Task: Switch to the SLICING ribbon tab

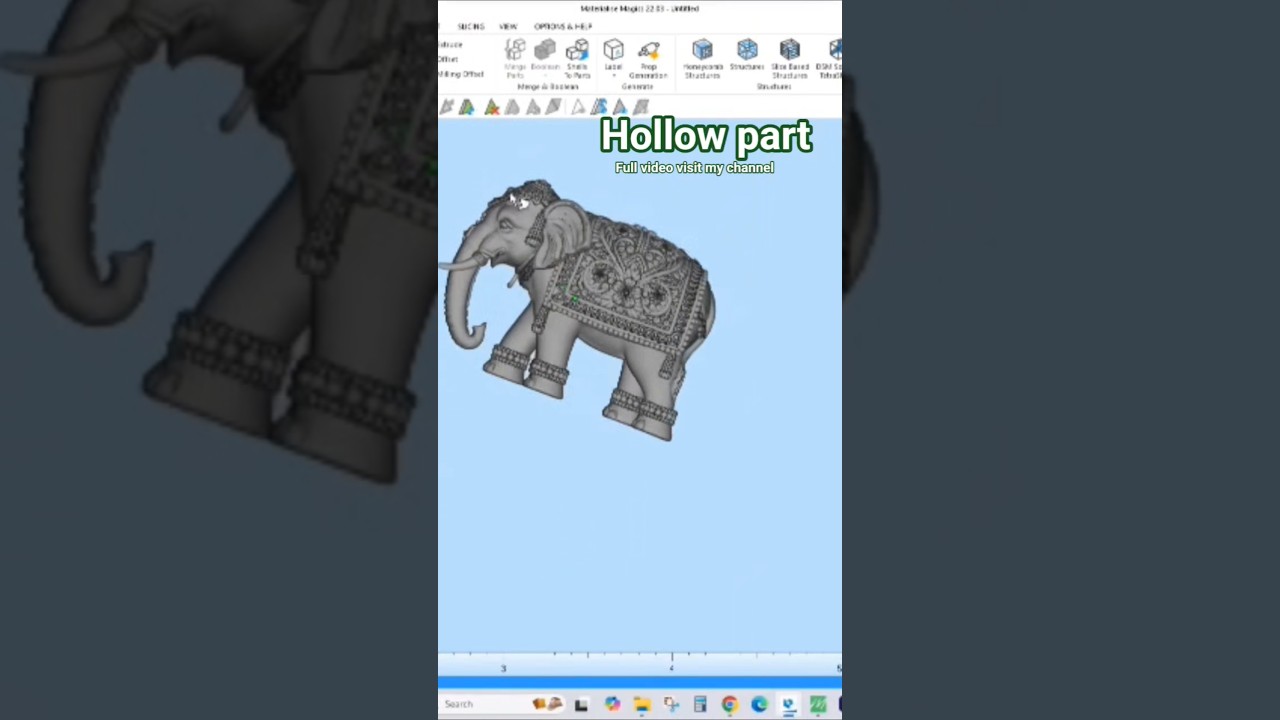Action: click(471, 26)
